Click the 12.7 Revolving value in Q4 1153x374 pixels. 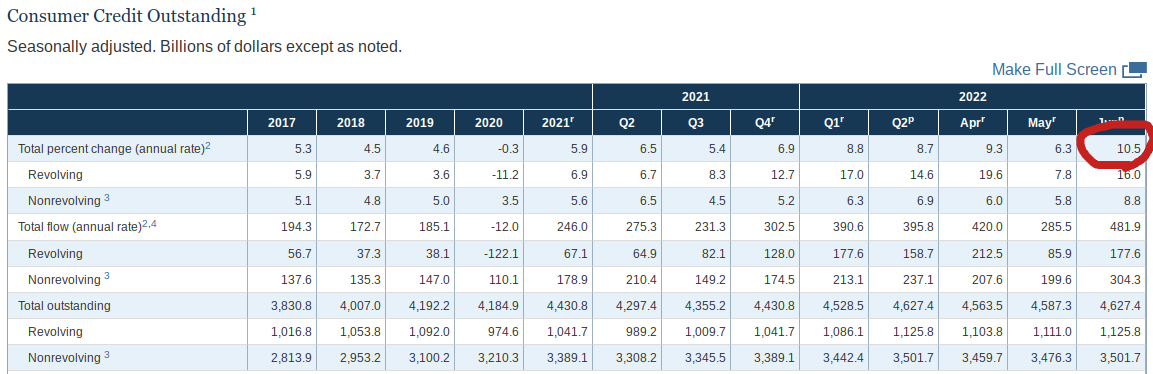click(783, 175)
